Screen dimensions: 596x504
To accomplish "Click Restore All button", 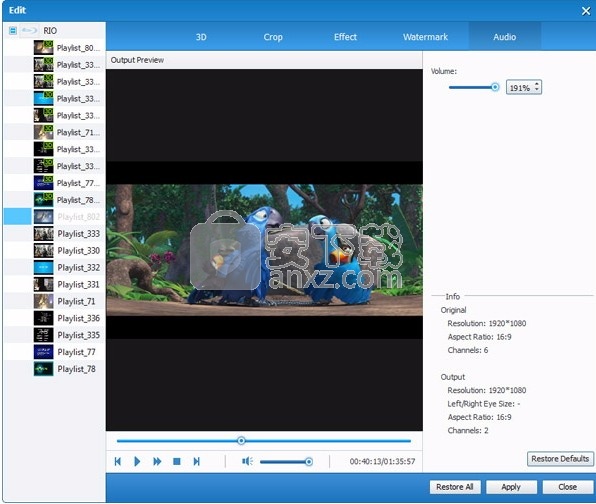I will point(455,487).
